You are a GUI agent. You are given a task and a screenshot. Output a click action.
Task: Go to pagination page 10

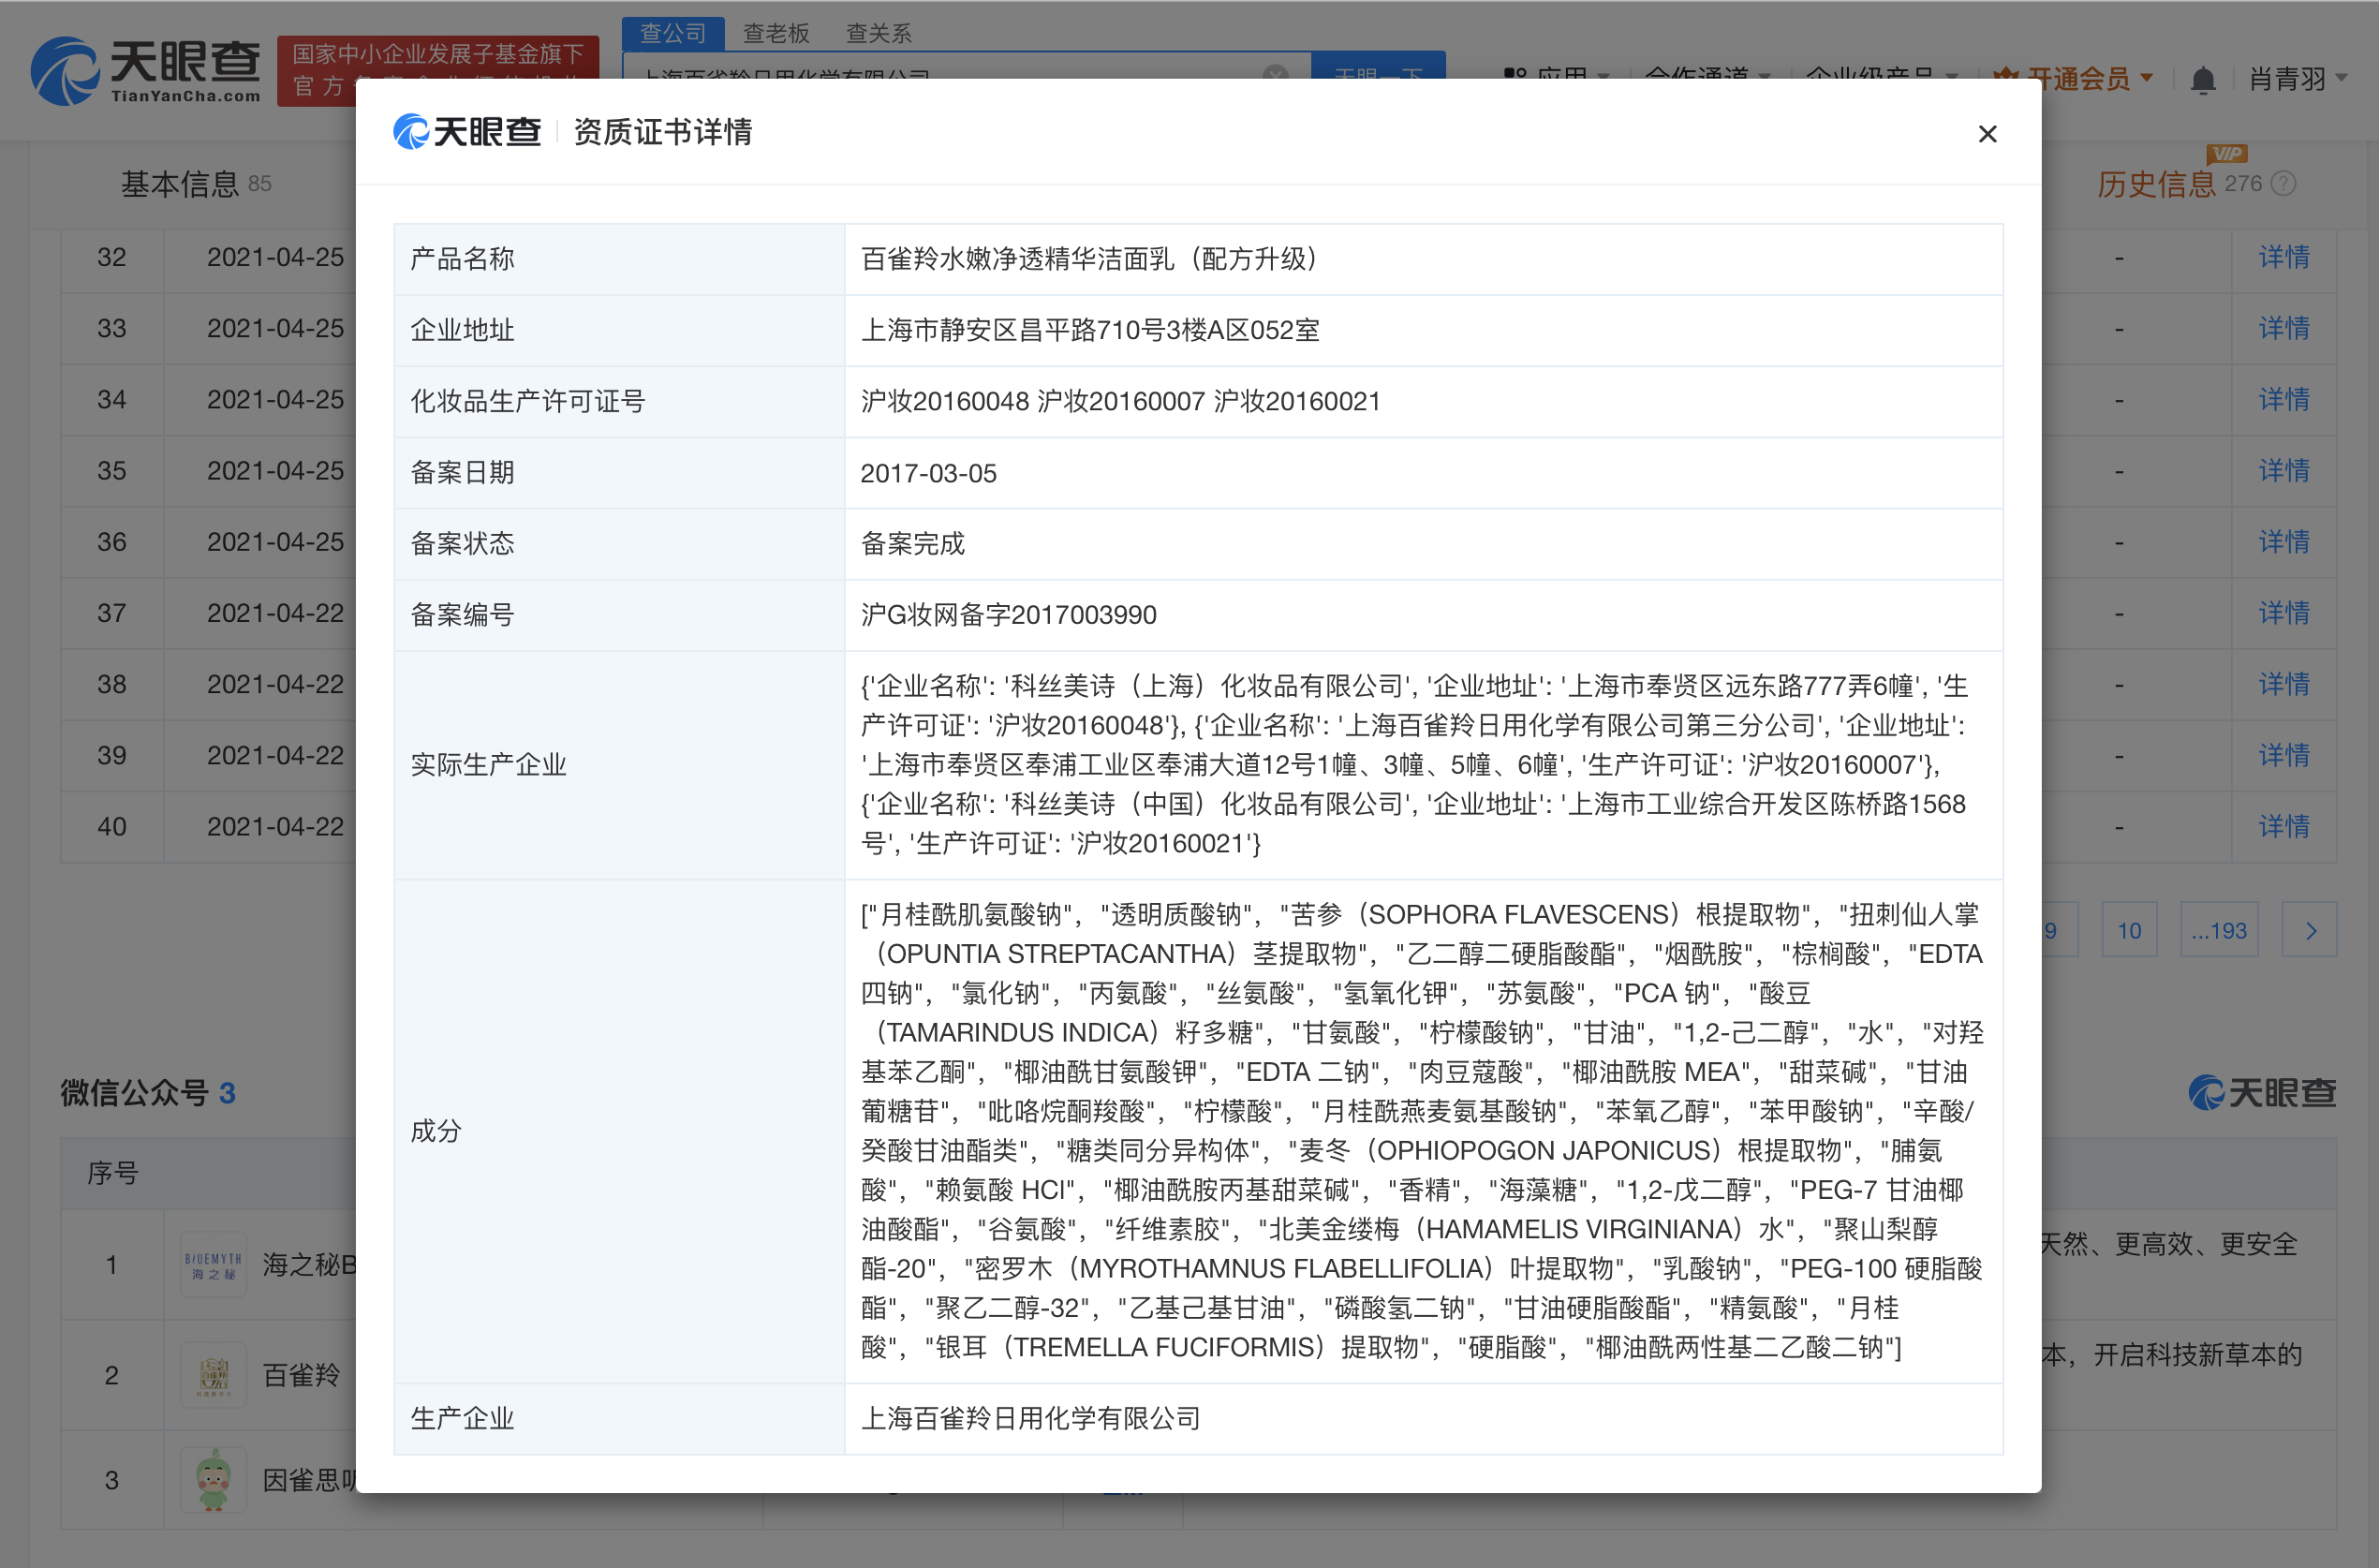coord(2129,930)
